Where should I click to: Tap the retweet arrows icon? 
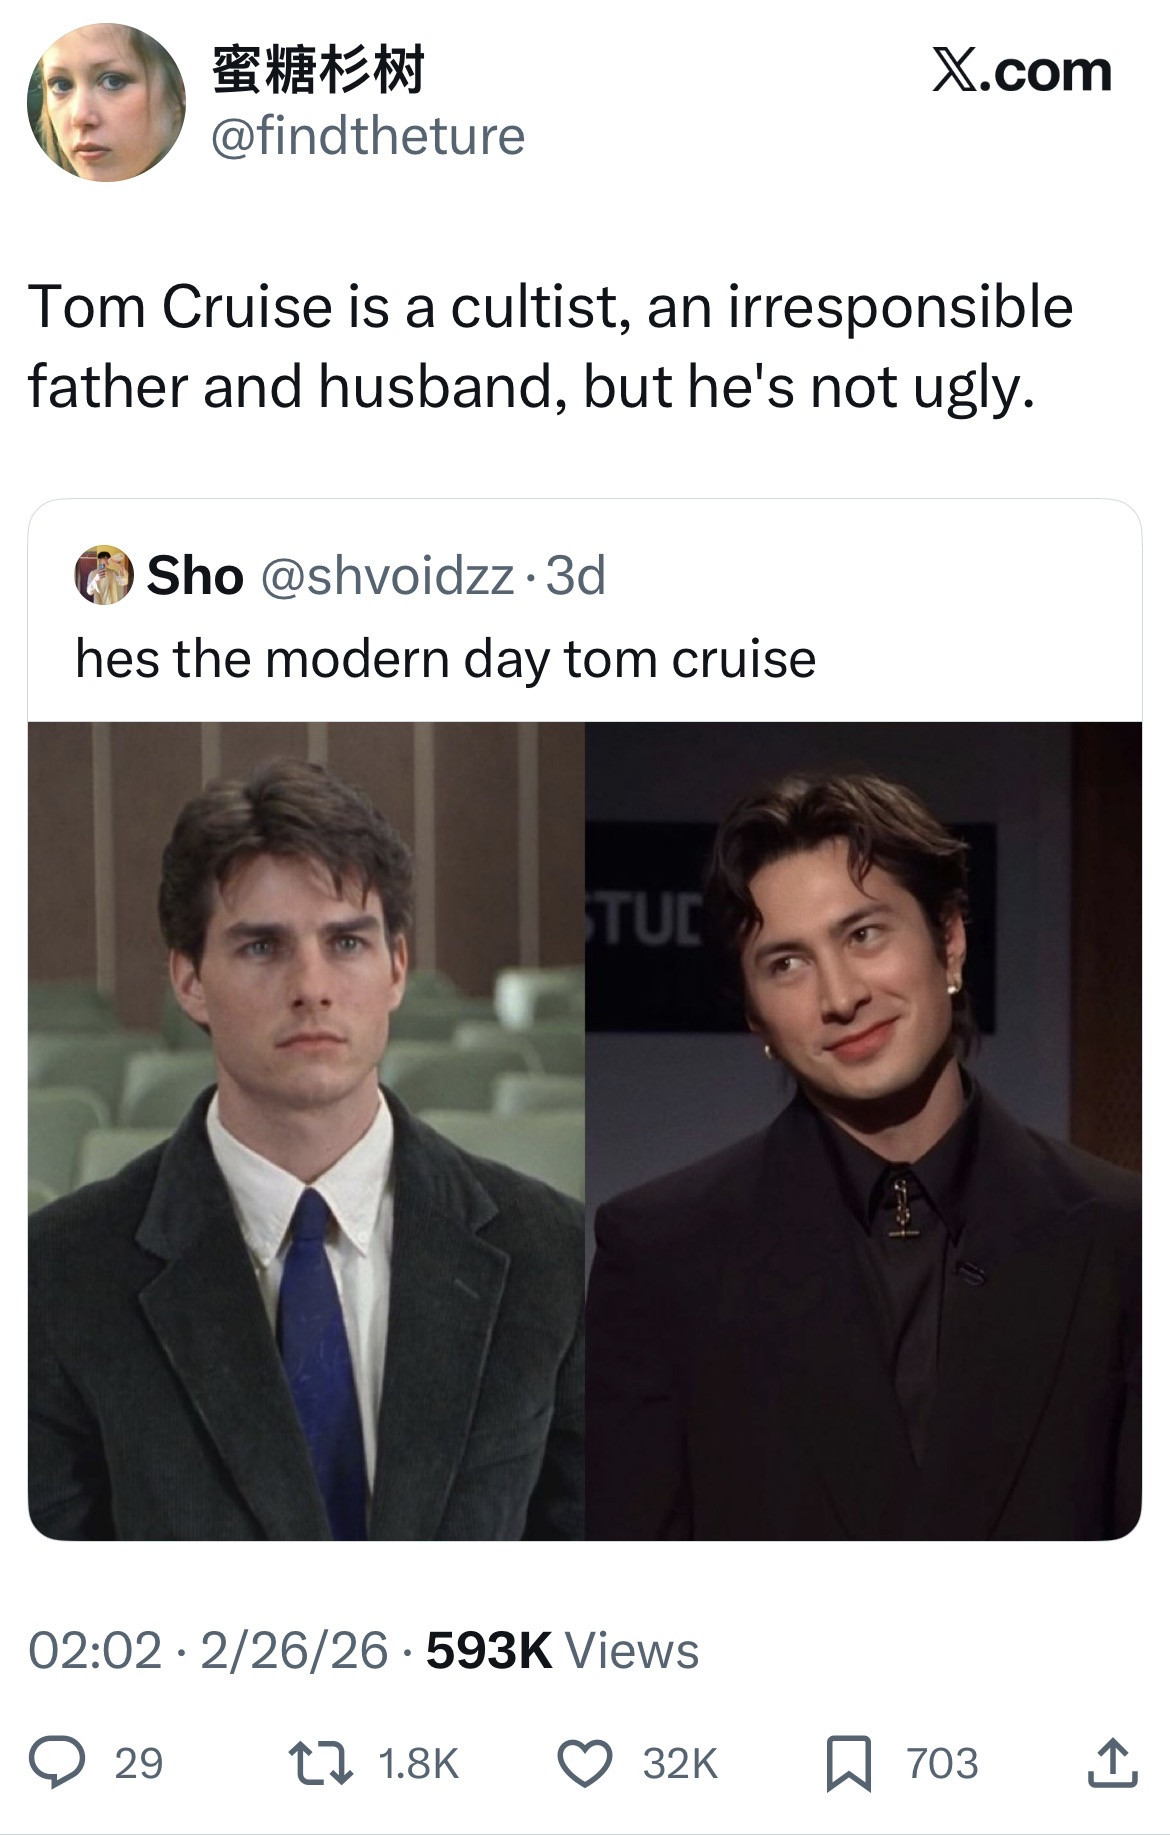pyautogui.click(x=320, y=1763)
